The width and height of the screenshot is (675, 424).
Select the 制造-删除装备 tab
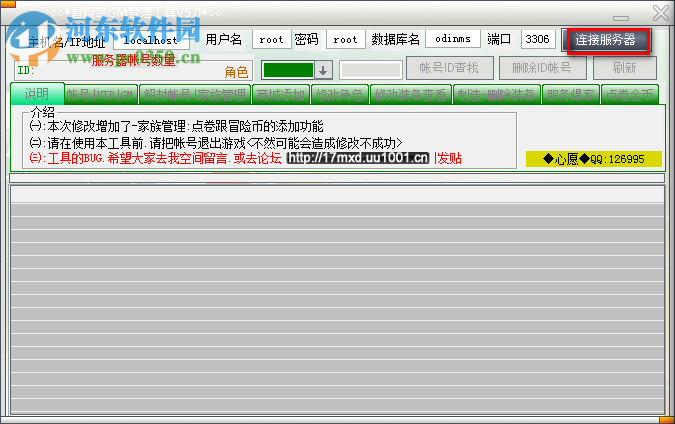click(496, 95)
